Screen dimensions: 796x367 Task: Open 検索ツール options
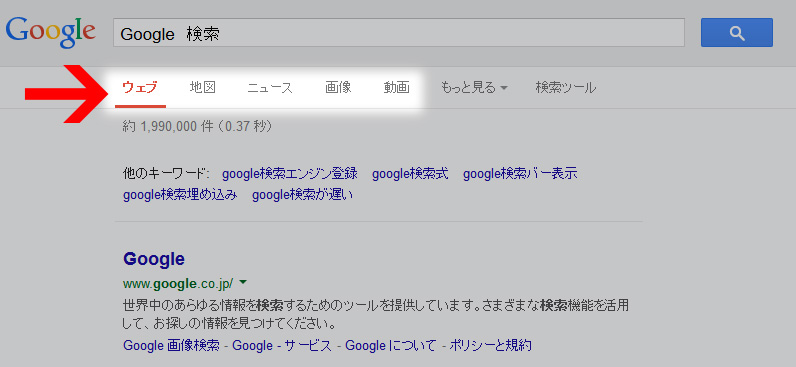(566, 88)
